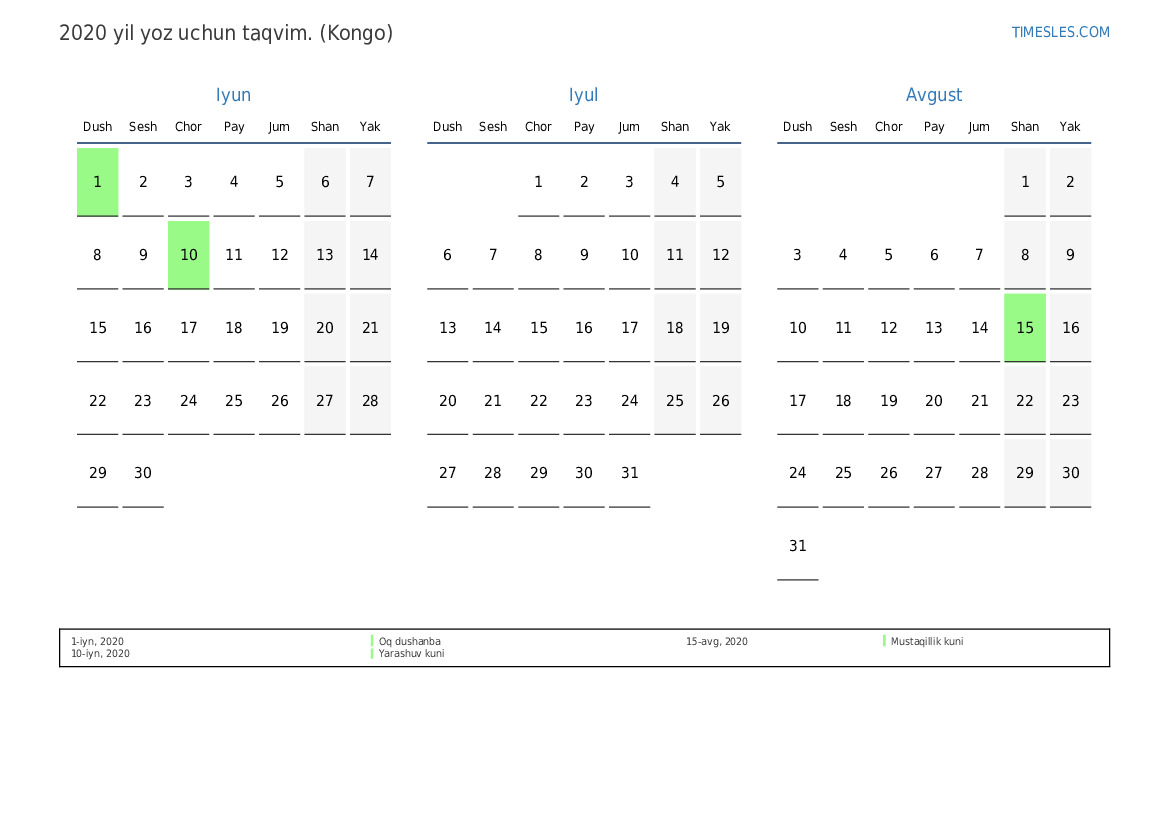Viewport: 1169px width, 827px height.
Task: Click the Dush header in Iyun
Action: (x=98, y=127)
